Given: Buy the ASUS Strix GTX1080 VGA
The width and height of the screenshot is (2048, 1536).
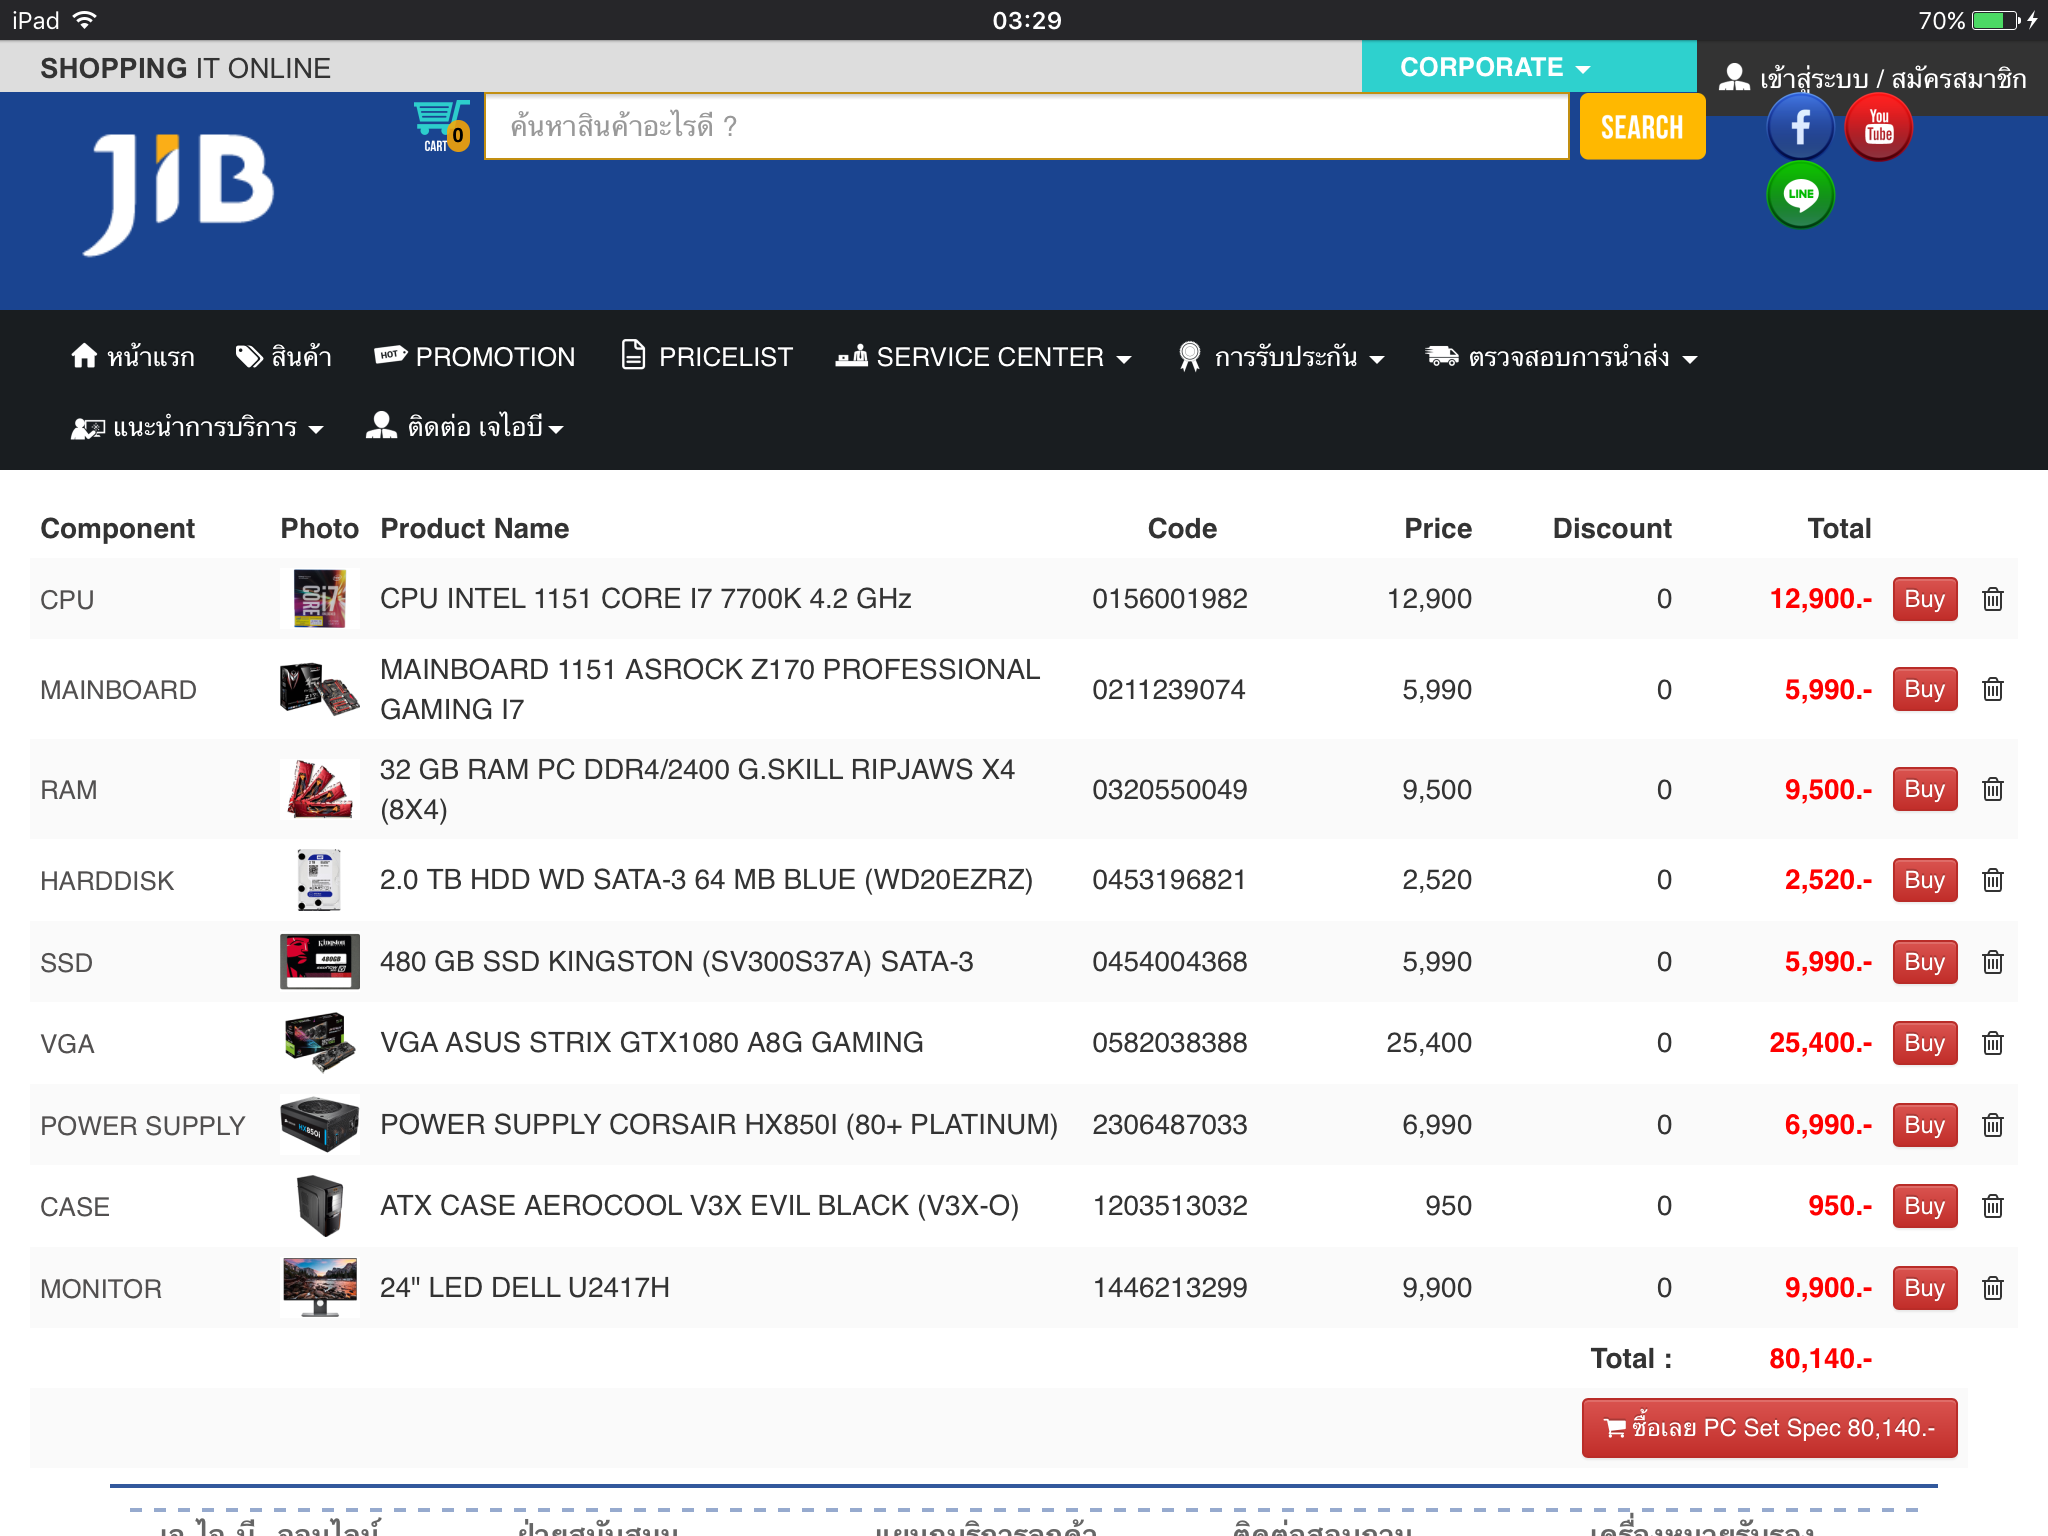Looking at the screenshot, I should point(1925,1043).
